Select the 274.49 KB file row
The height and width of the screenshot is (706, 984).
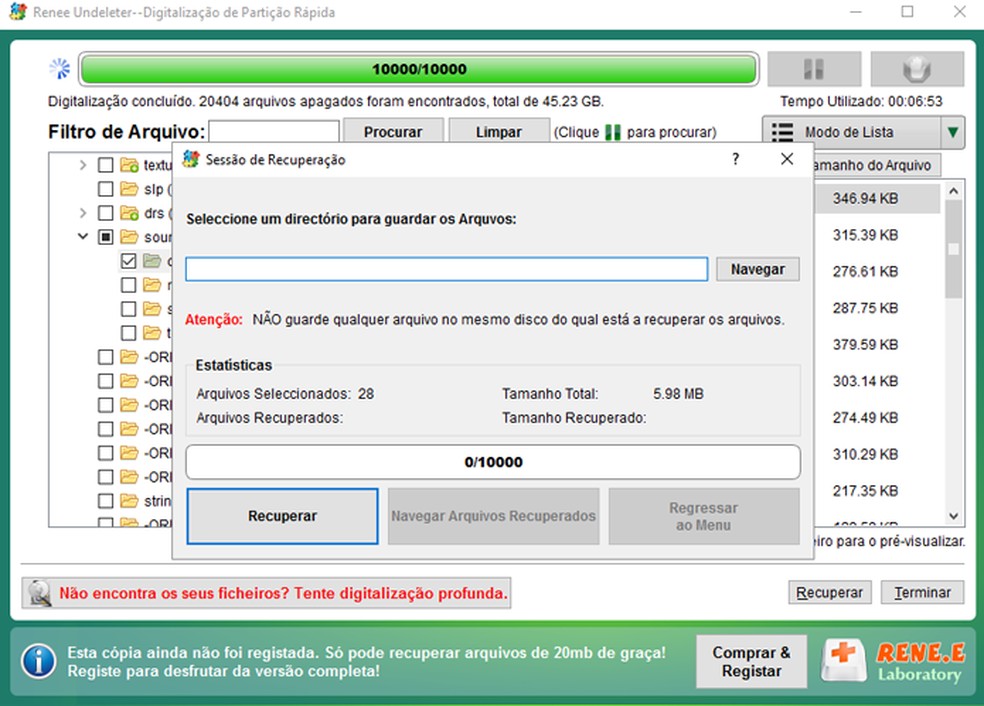(877, 417)
